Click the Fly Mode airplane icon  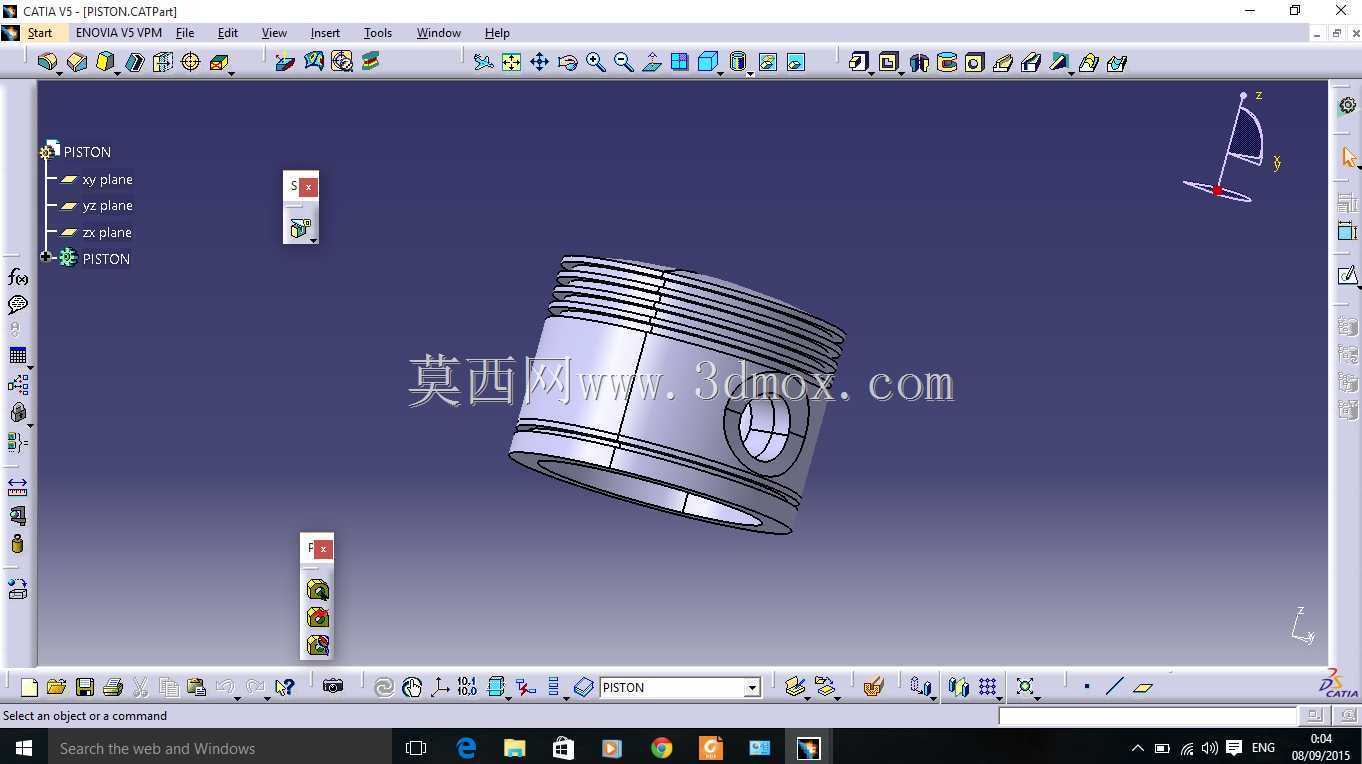[483, 62]
